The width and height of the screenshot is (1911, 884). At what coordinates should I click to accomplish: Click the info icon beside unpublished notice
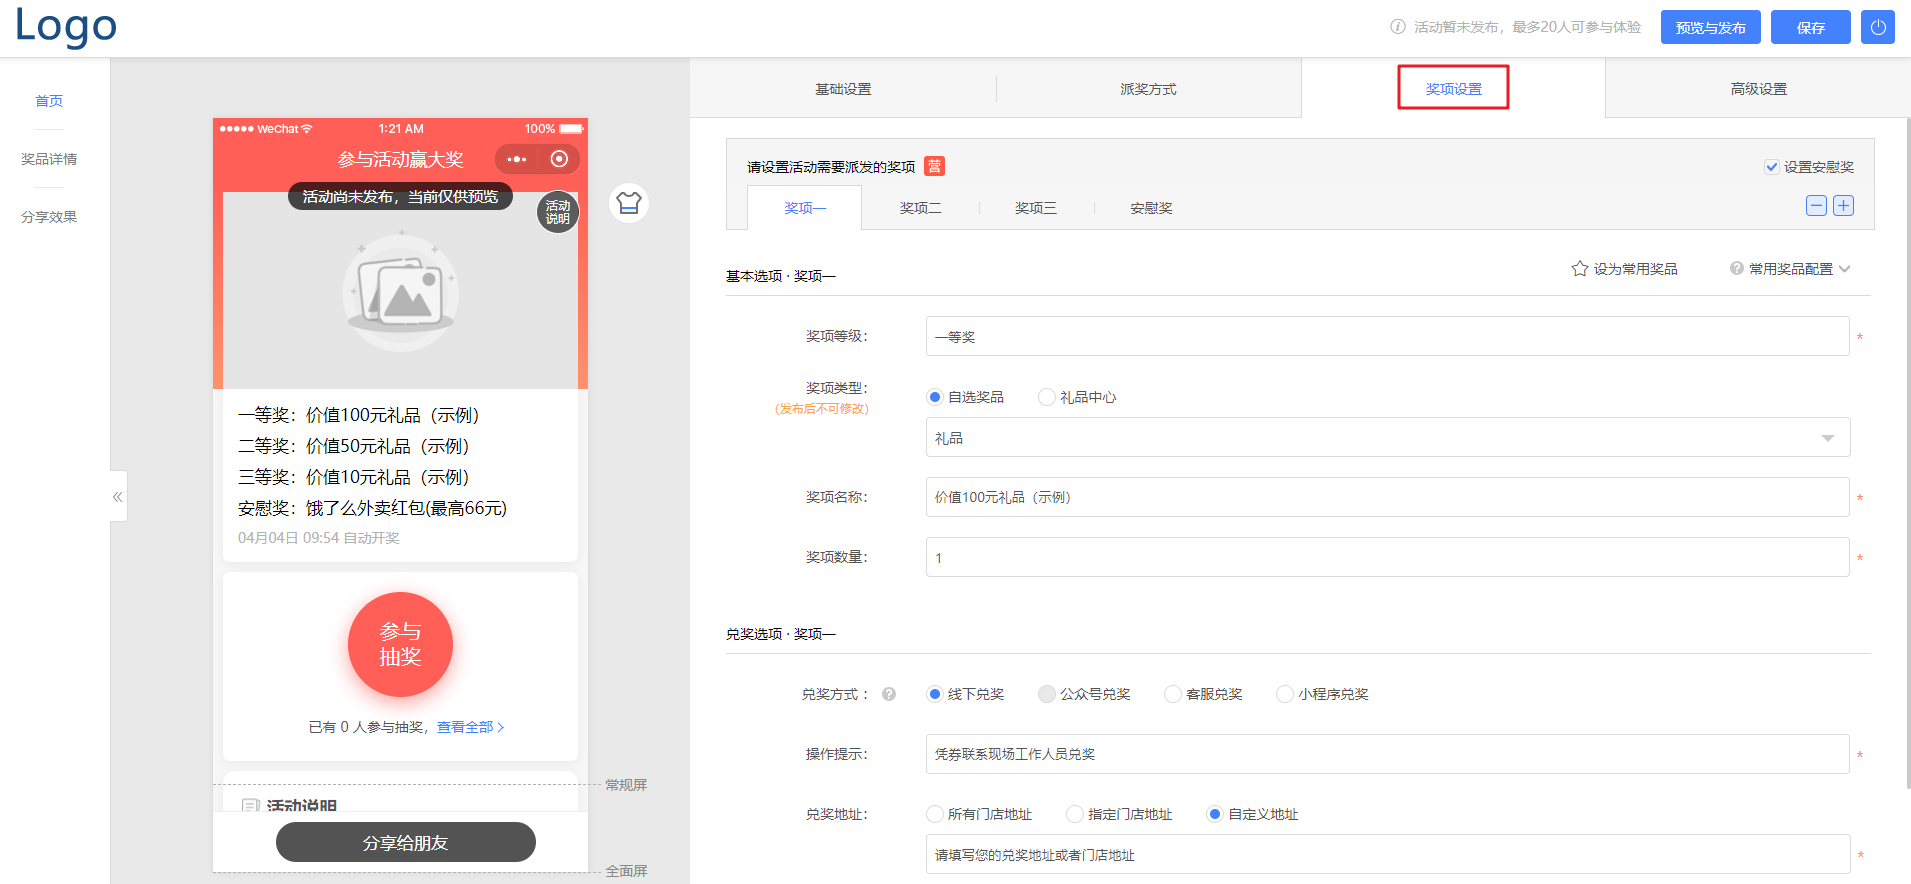click(x=1398, y=27)
